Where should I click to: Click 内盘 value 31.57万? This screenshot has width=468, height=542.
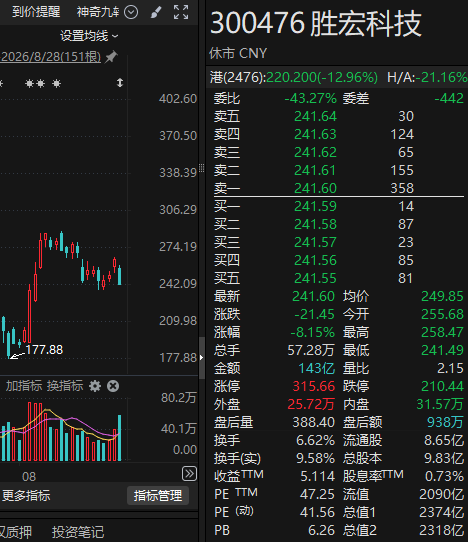(x=440, y=404)
